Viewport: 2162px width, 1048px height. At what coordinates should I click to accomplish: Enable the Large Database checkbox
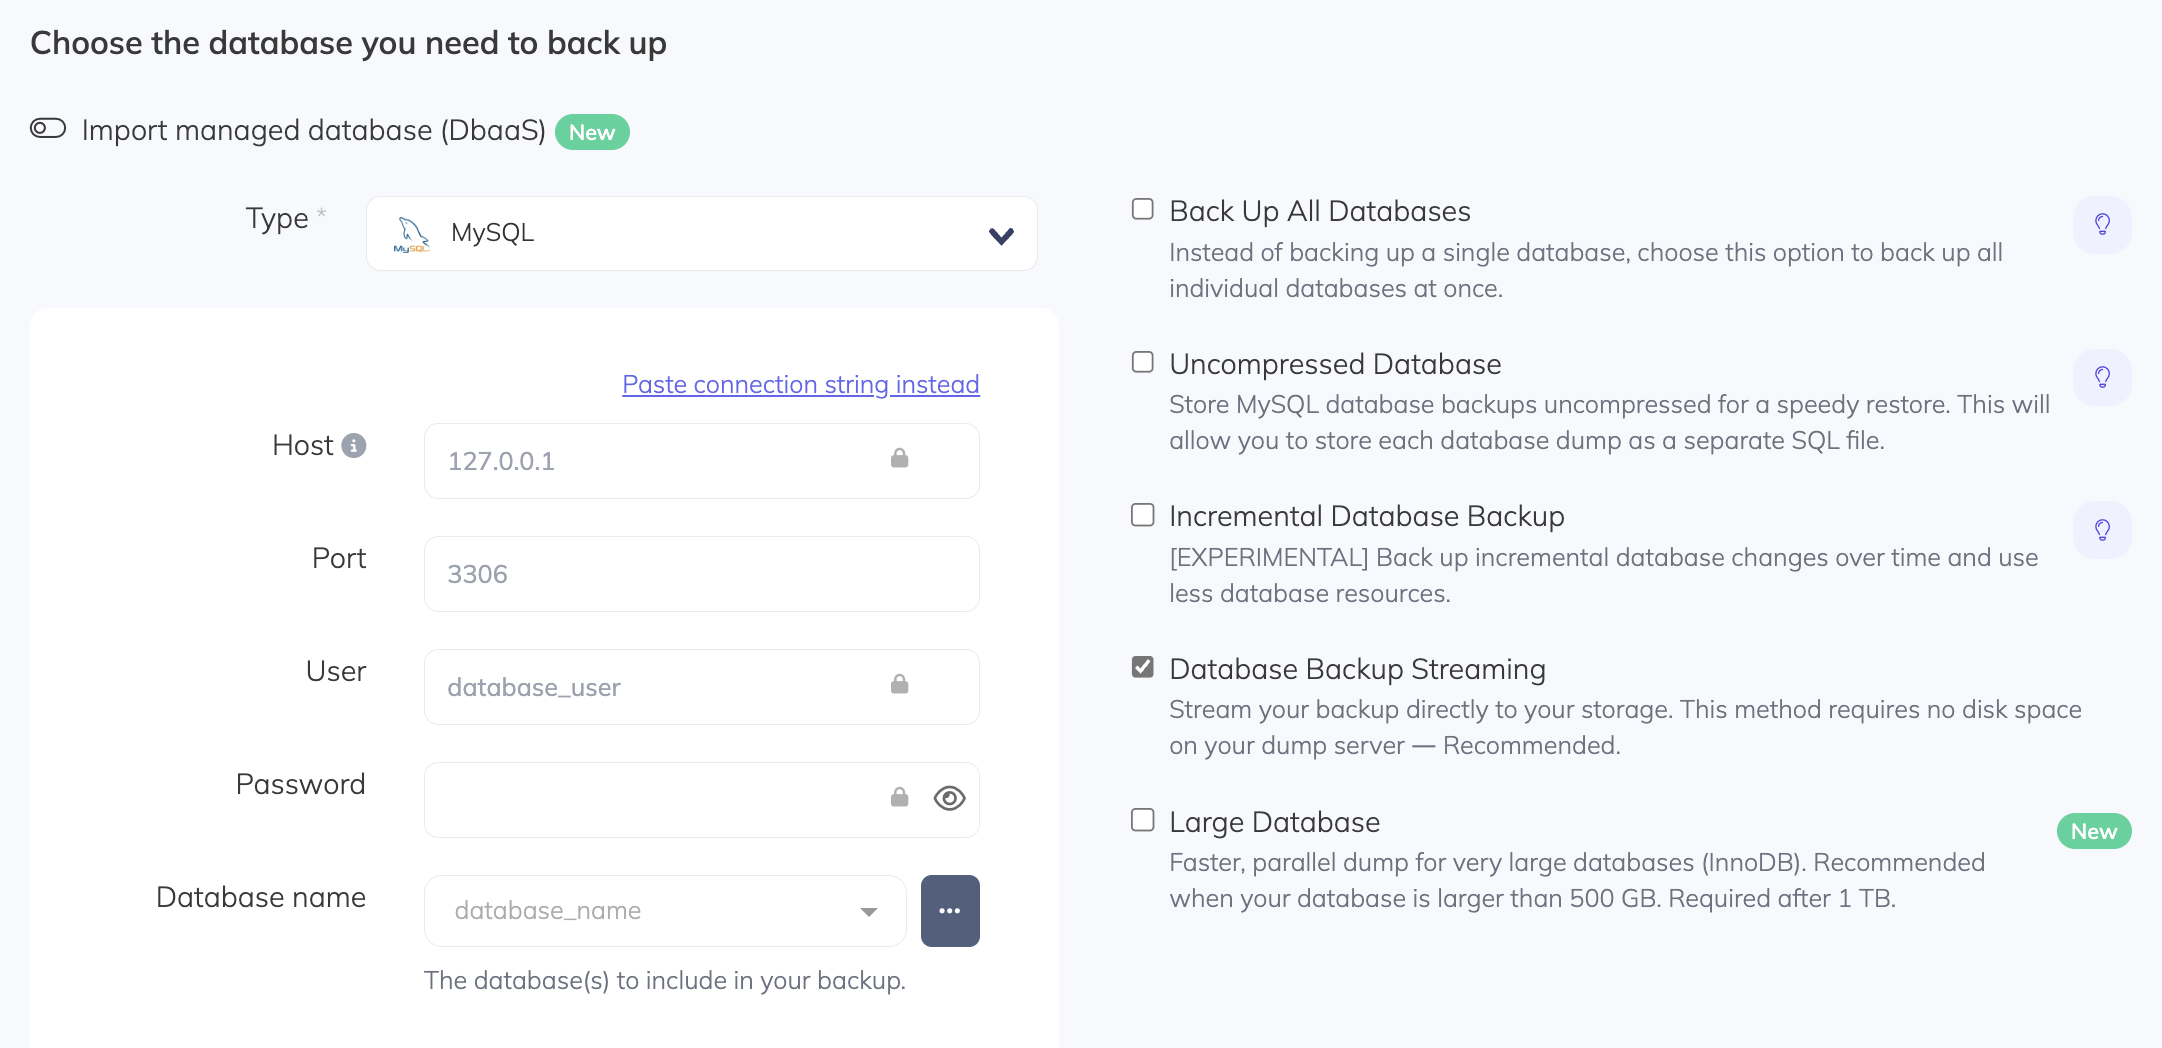coord(1142,820)
